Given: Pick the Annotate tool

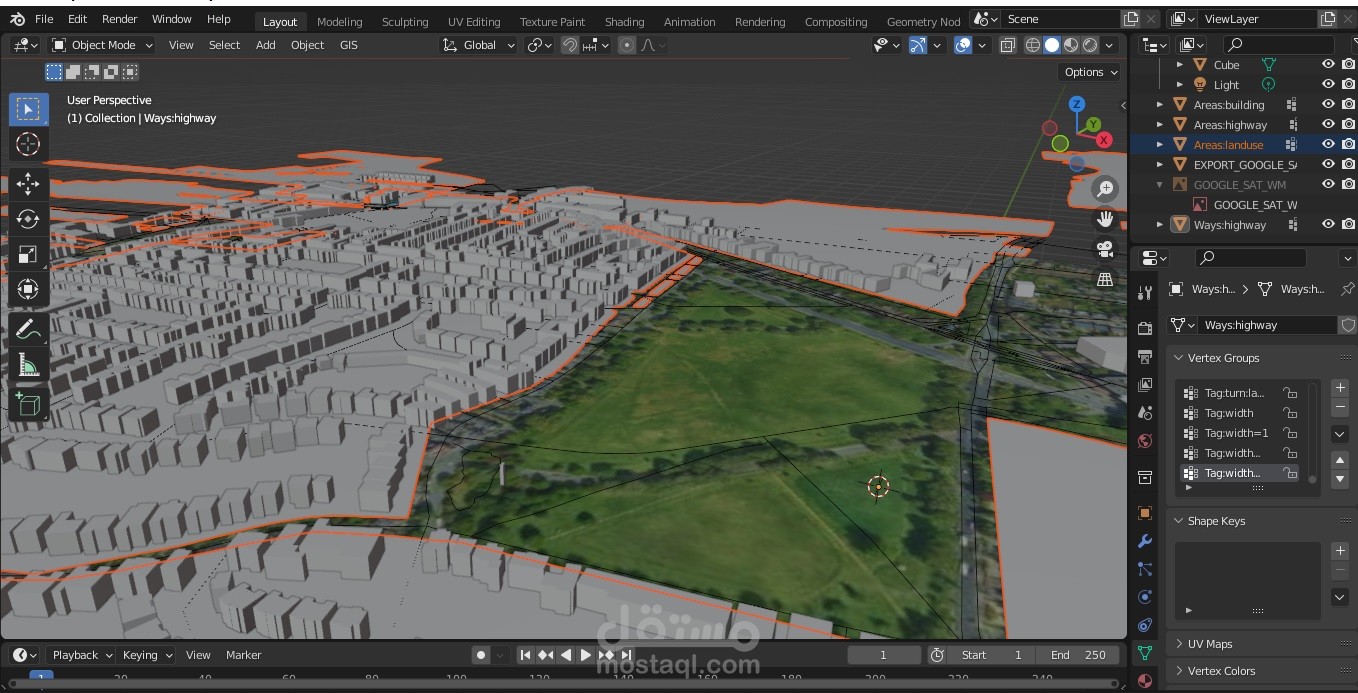Looking at the screenshot, I should (28, 329).
